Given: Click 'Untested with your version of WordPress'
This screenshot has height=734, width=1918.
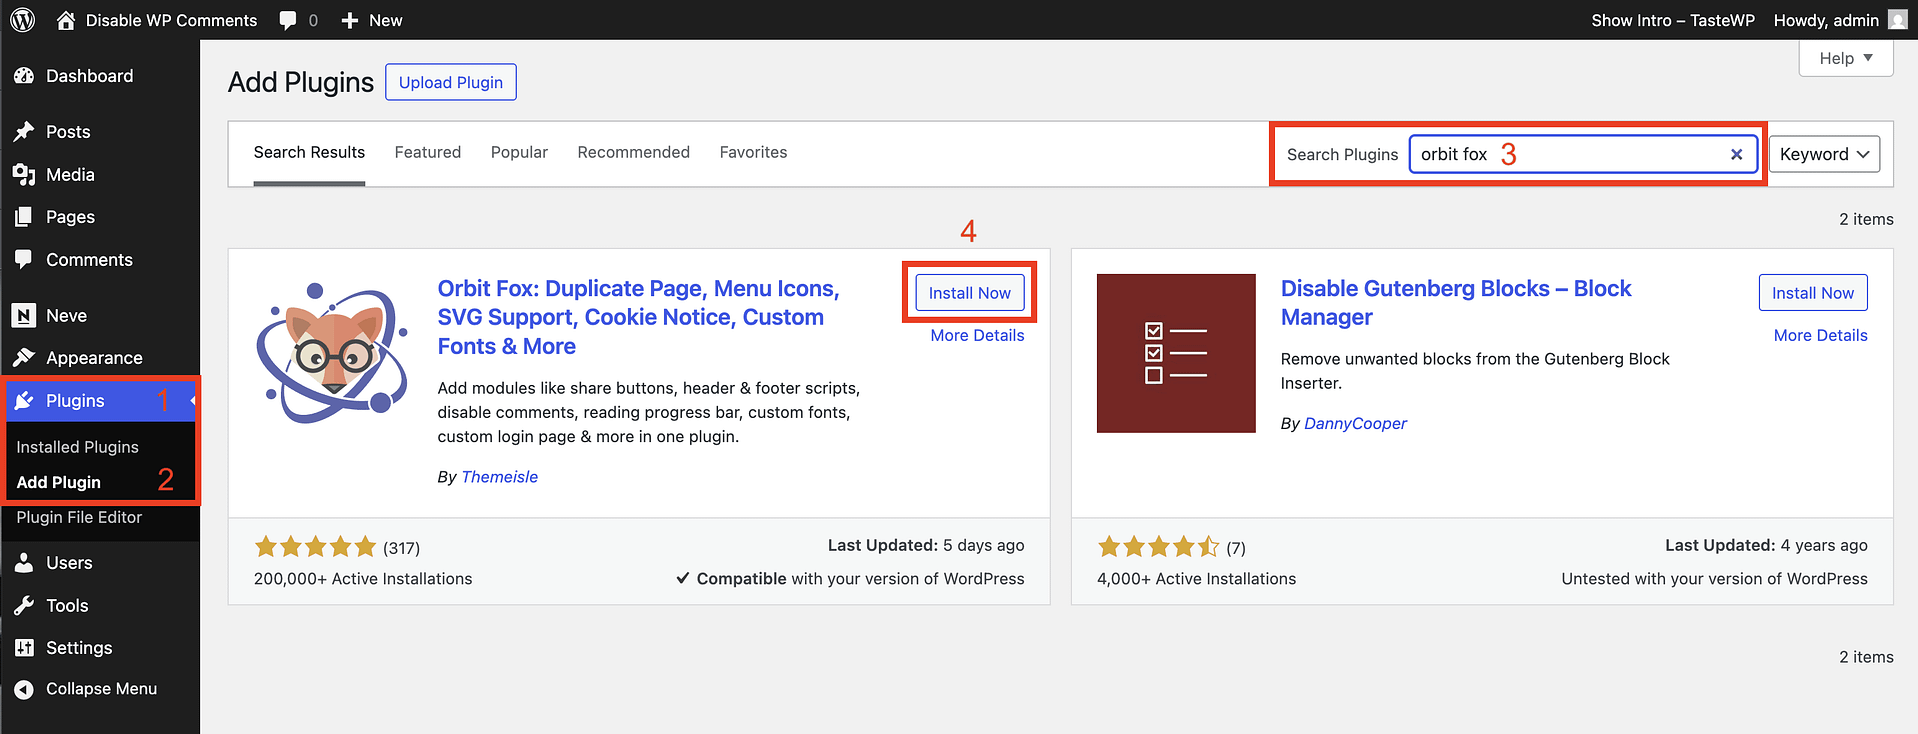Looking at the screenshot, I should 1714,579.
